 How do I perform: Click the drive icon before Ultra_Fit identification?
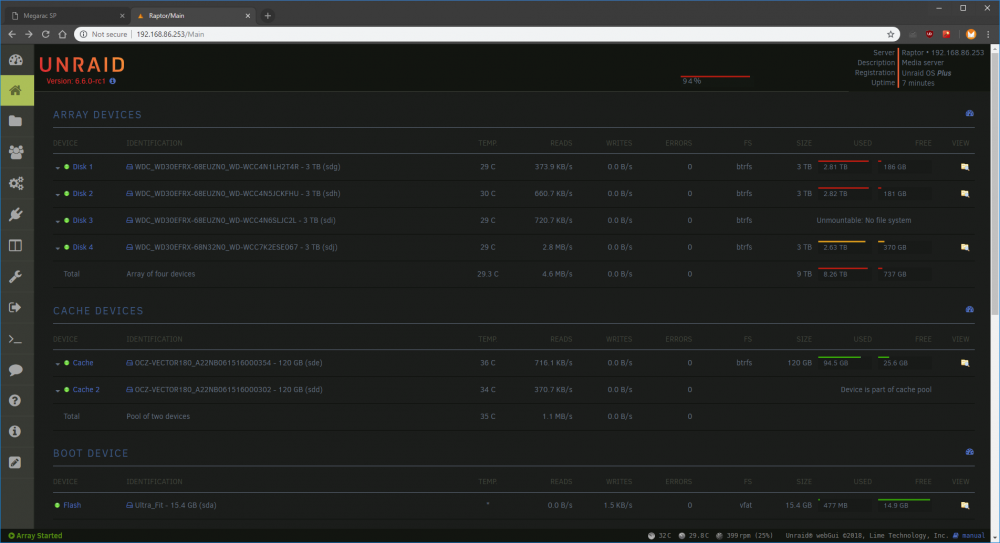129,505
